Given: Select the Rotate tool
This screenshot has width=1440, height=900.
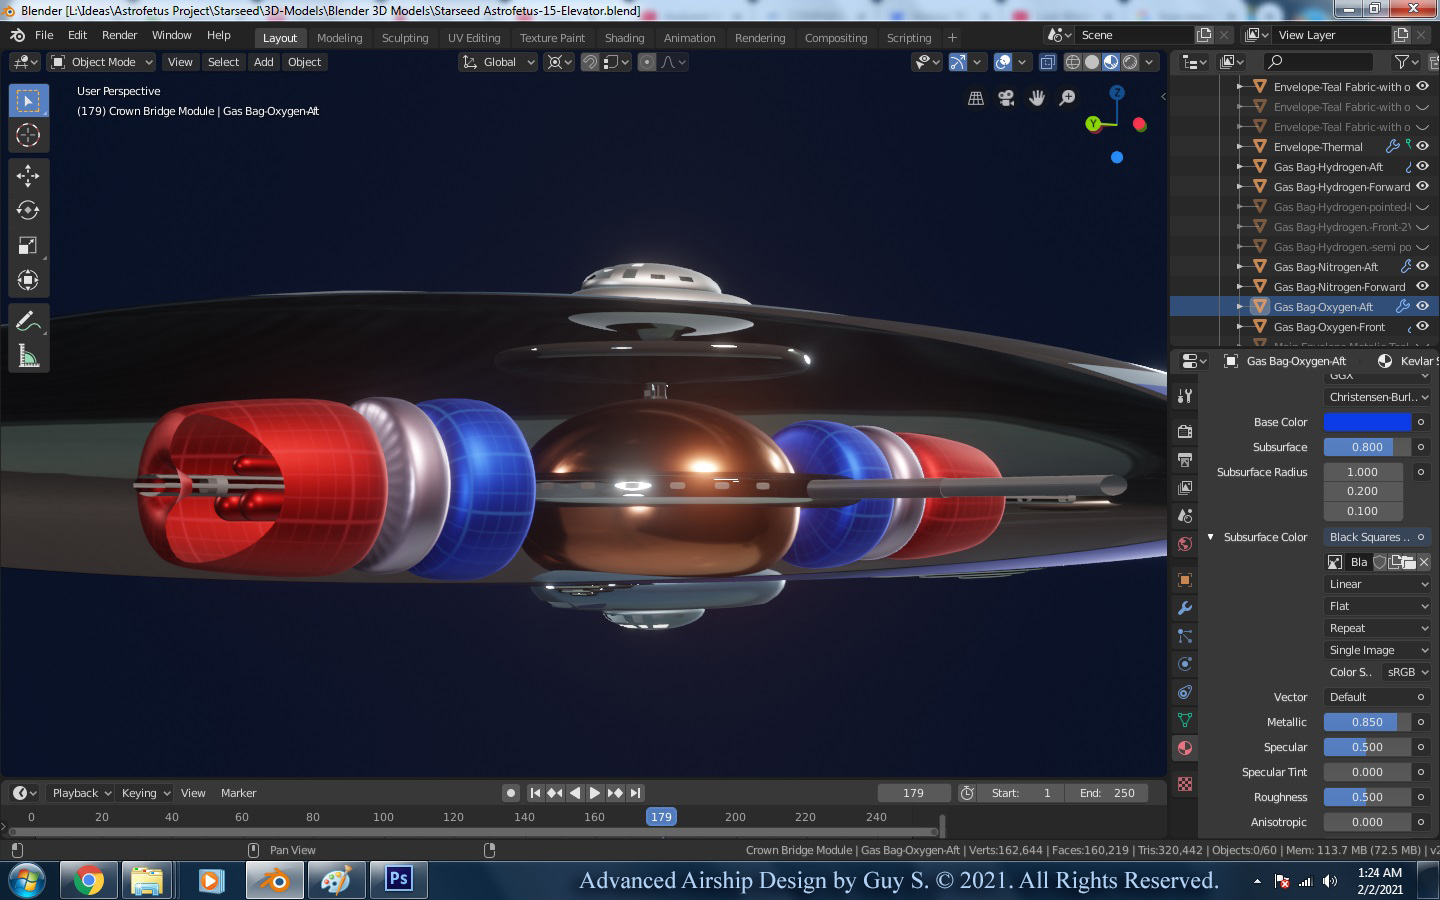Looking at the screenshot, I should tap(28, 210).
